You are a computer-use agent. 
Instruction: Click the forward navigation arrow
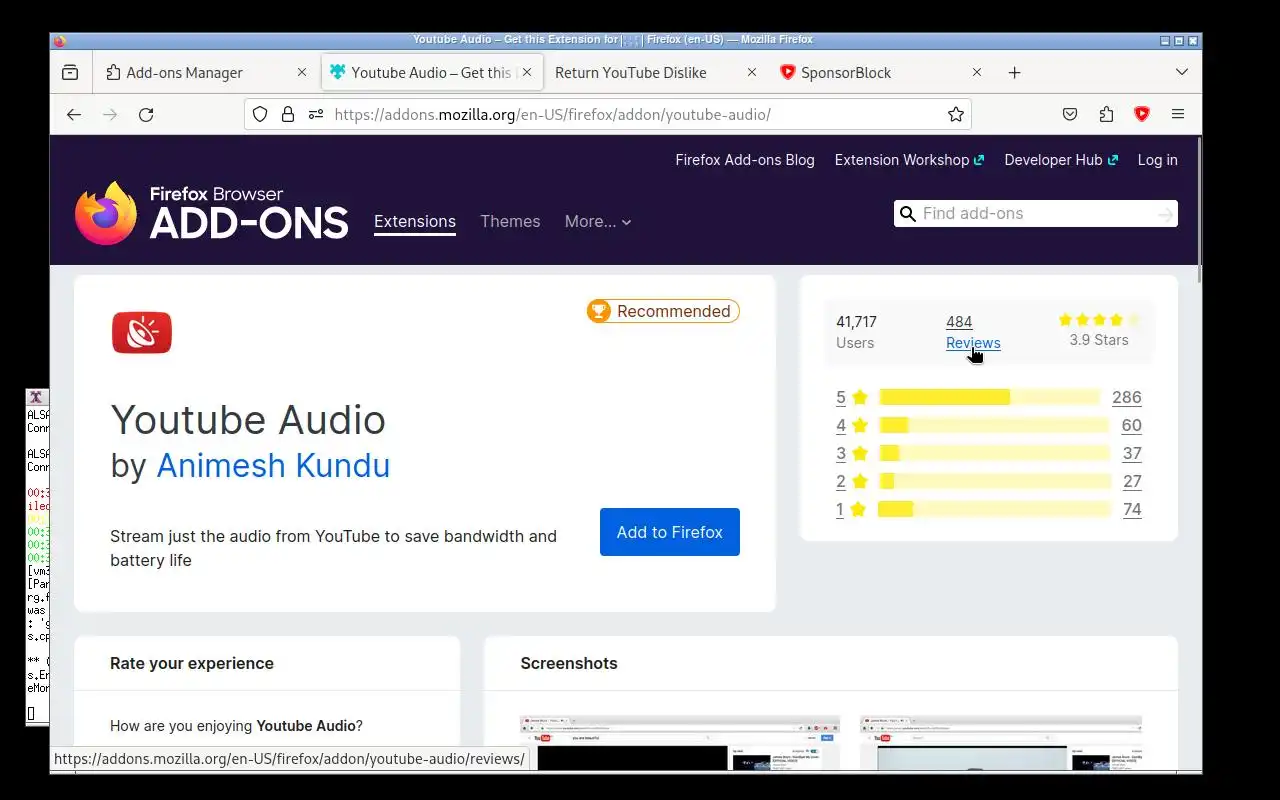(x=110, y=114)
